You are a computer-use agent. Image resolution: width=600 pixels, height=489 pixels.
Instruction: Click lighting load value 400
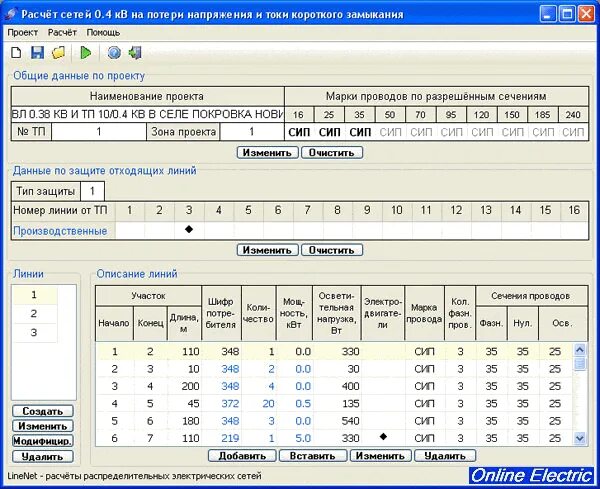point(350,386)
